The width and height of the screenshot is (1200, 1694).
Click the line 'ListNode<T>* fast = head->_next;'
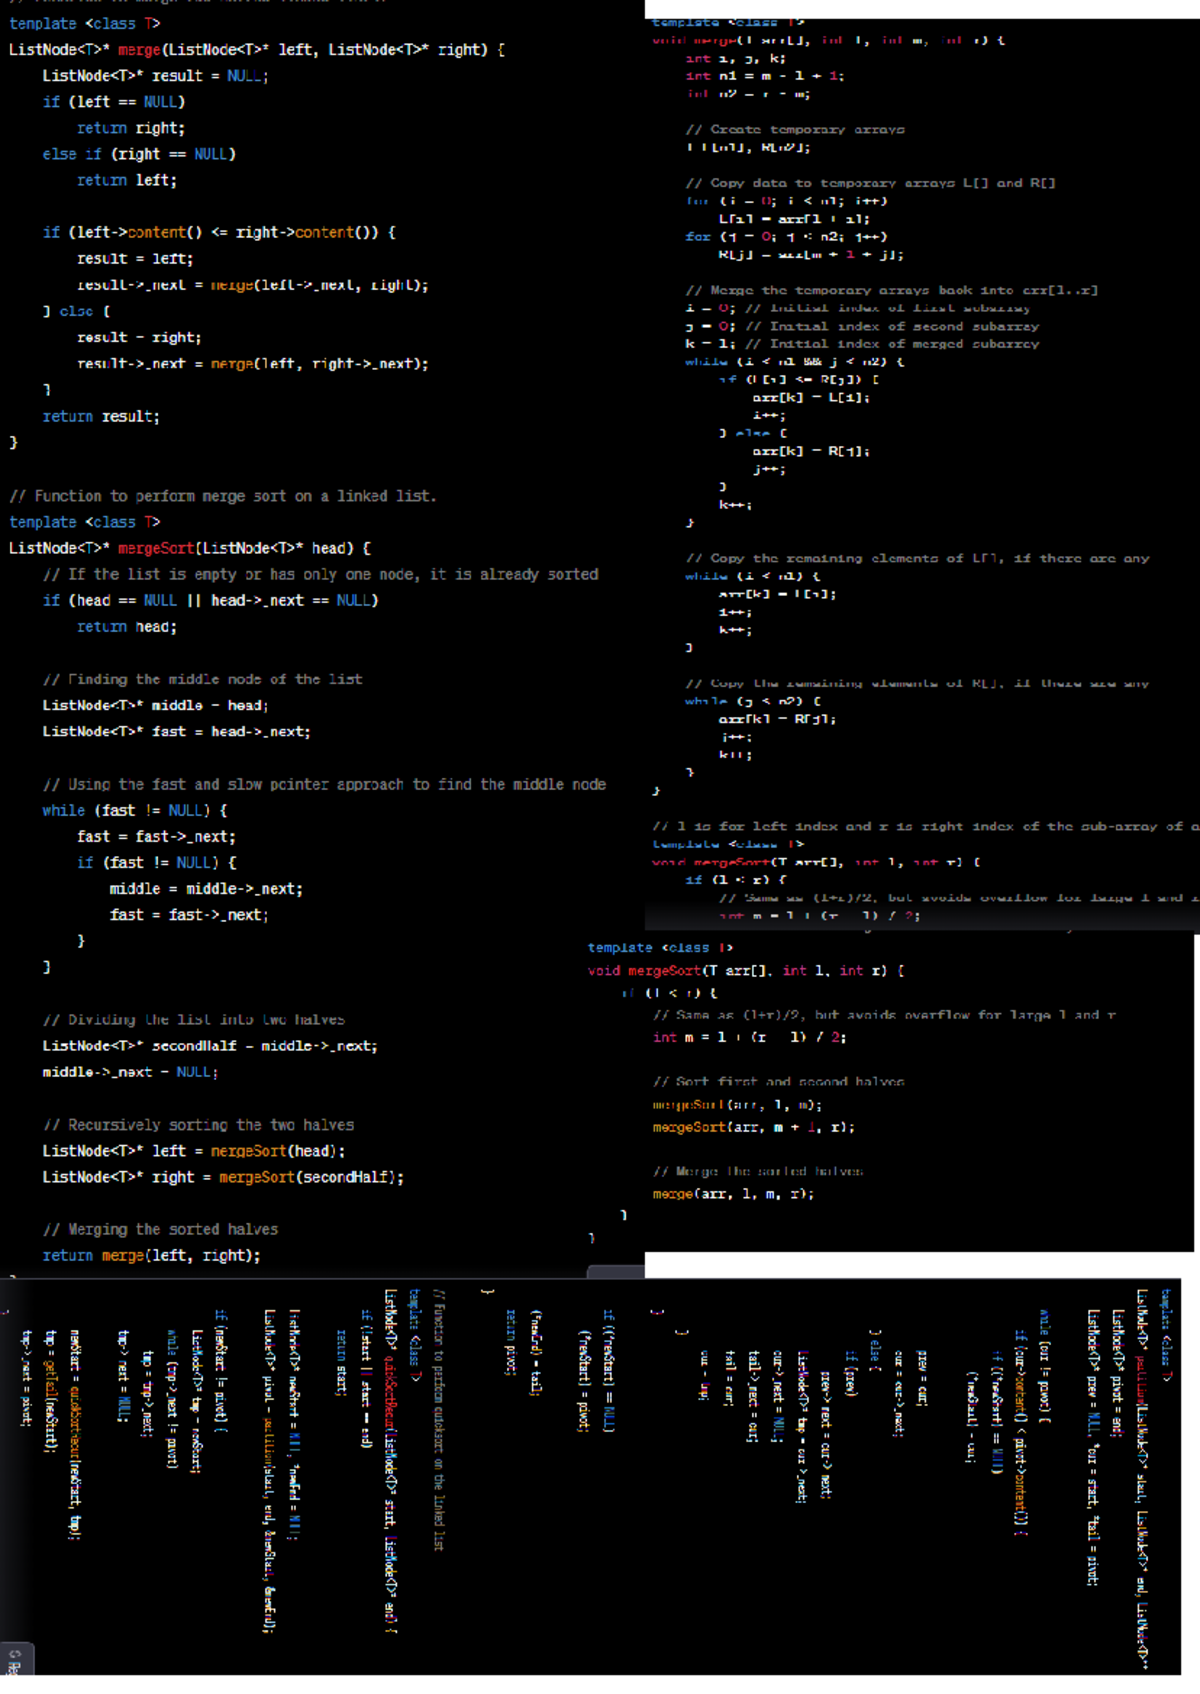[x=176, y=731]
